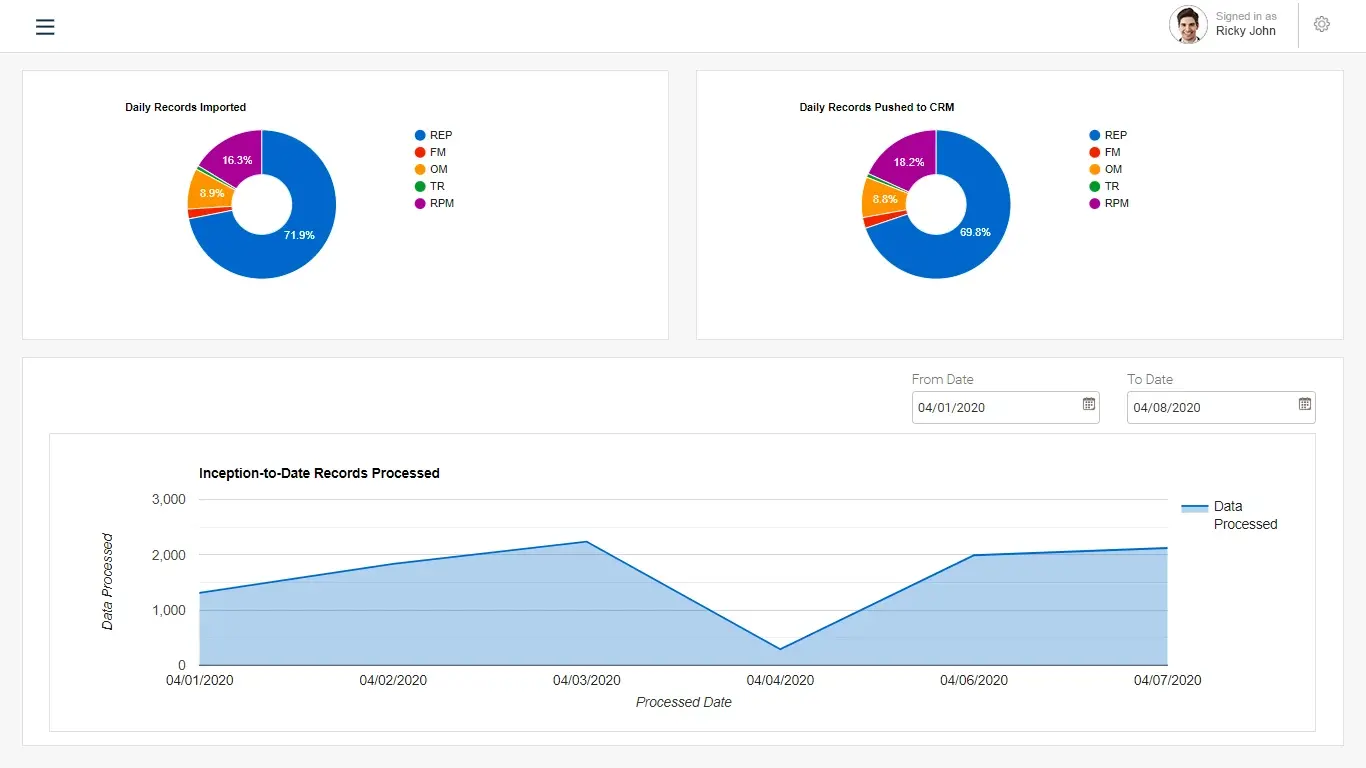1366x768 pixels.
Task: Select the 71.9% blue donut slice
Action: [299, 235]
